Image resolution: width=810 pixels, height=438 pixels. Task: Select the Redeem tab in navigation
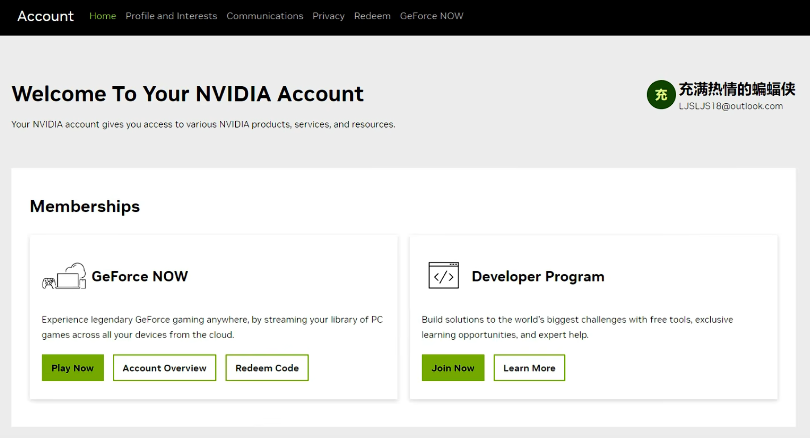tap(372, 16)
